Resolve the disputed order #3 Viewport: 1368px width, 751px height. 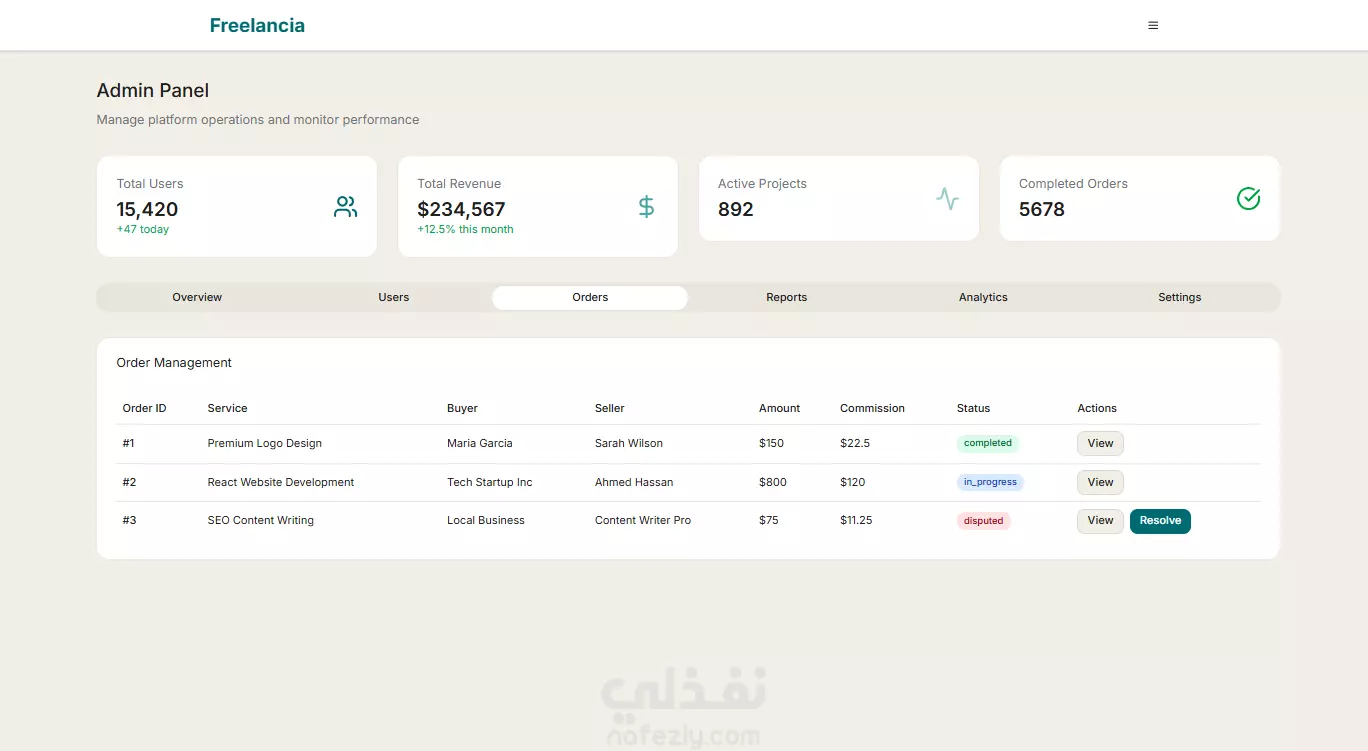click(x=1160, y=521)
